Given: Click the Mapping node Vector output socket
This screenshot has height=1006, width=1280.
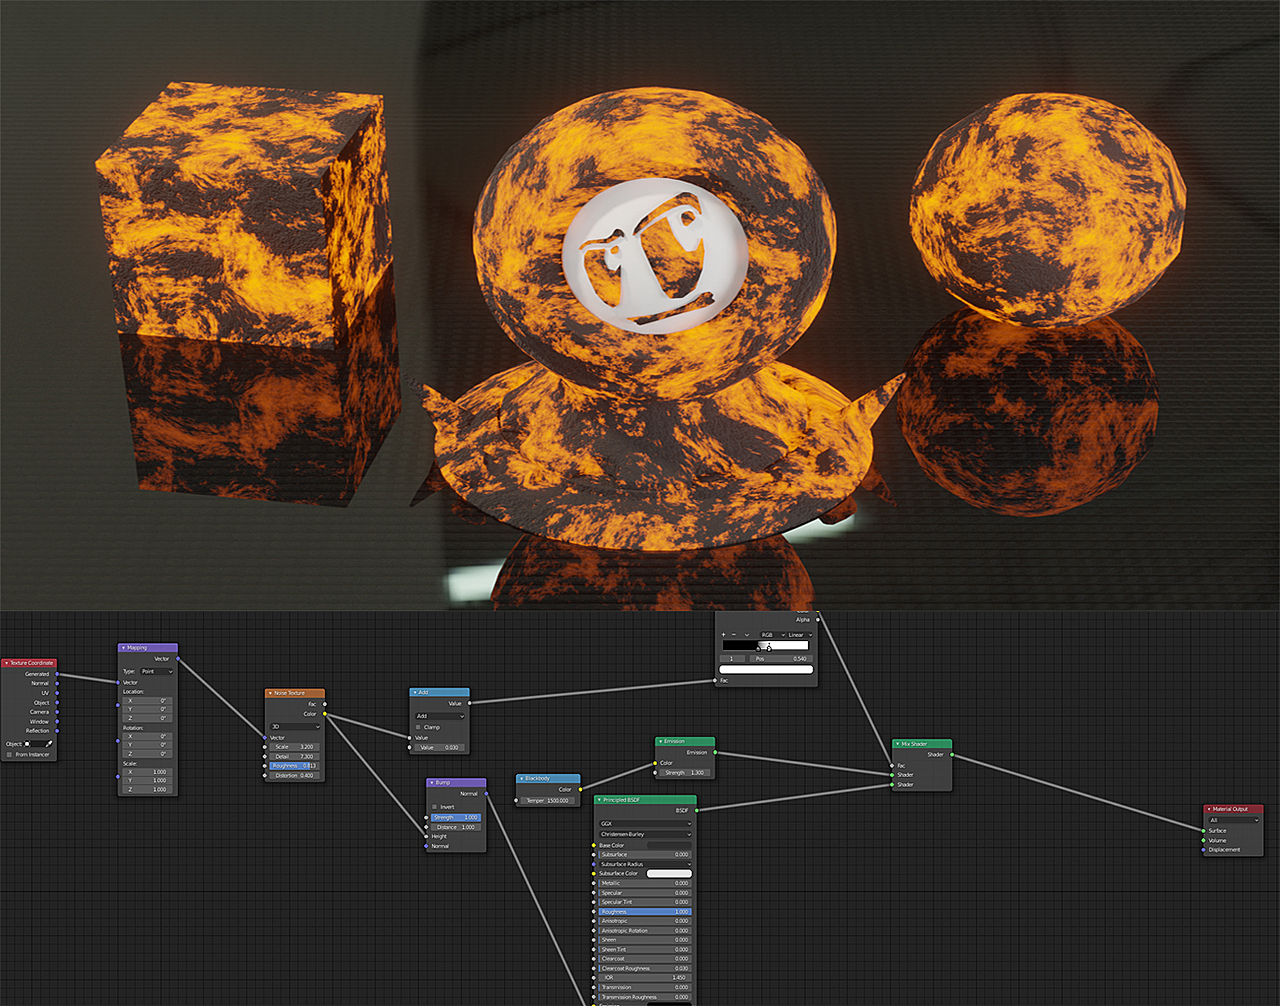Looking at the screenshot, I should tap(178, 659).
